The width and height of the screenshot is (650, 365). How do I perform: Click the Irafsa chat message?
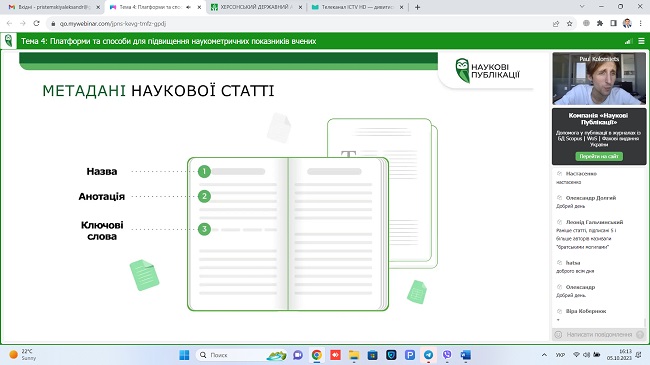coord(575,267)
